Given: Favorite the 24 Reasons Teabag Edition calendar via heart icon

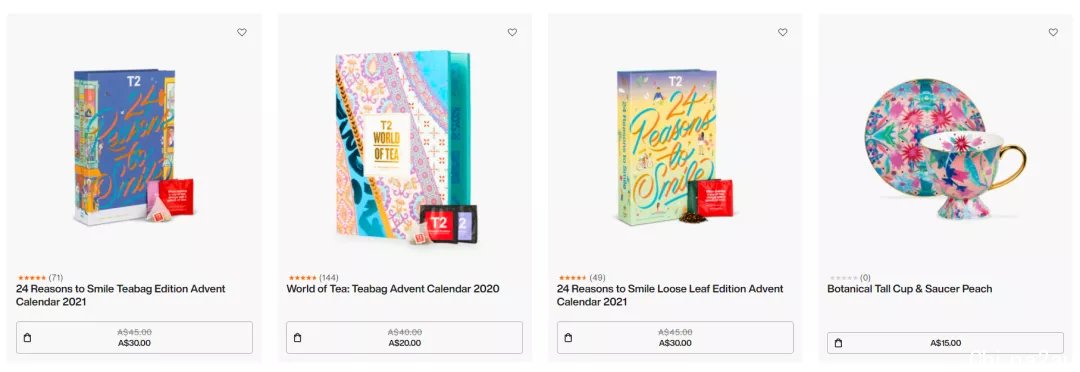Looking at the screenshot, I should pyautogui.click(x=242, y=32).
